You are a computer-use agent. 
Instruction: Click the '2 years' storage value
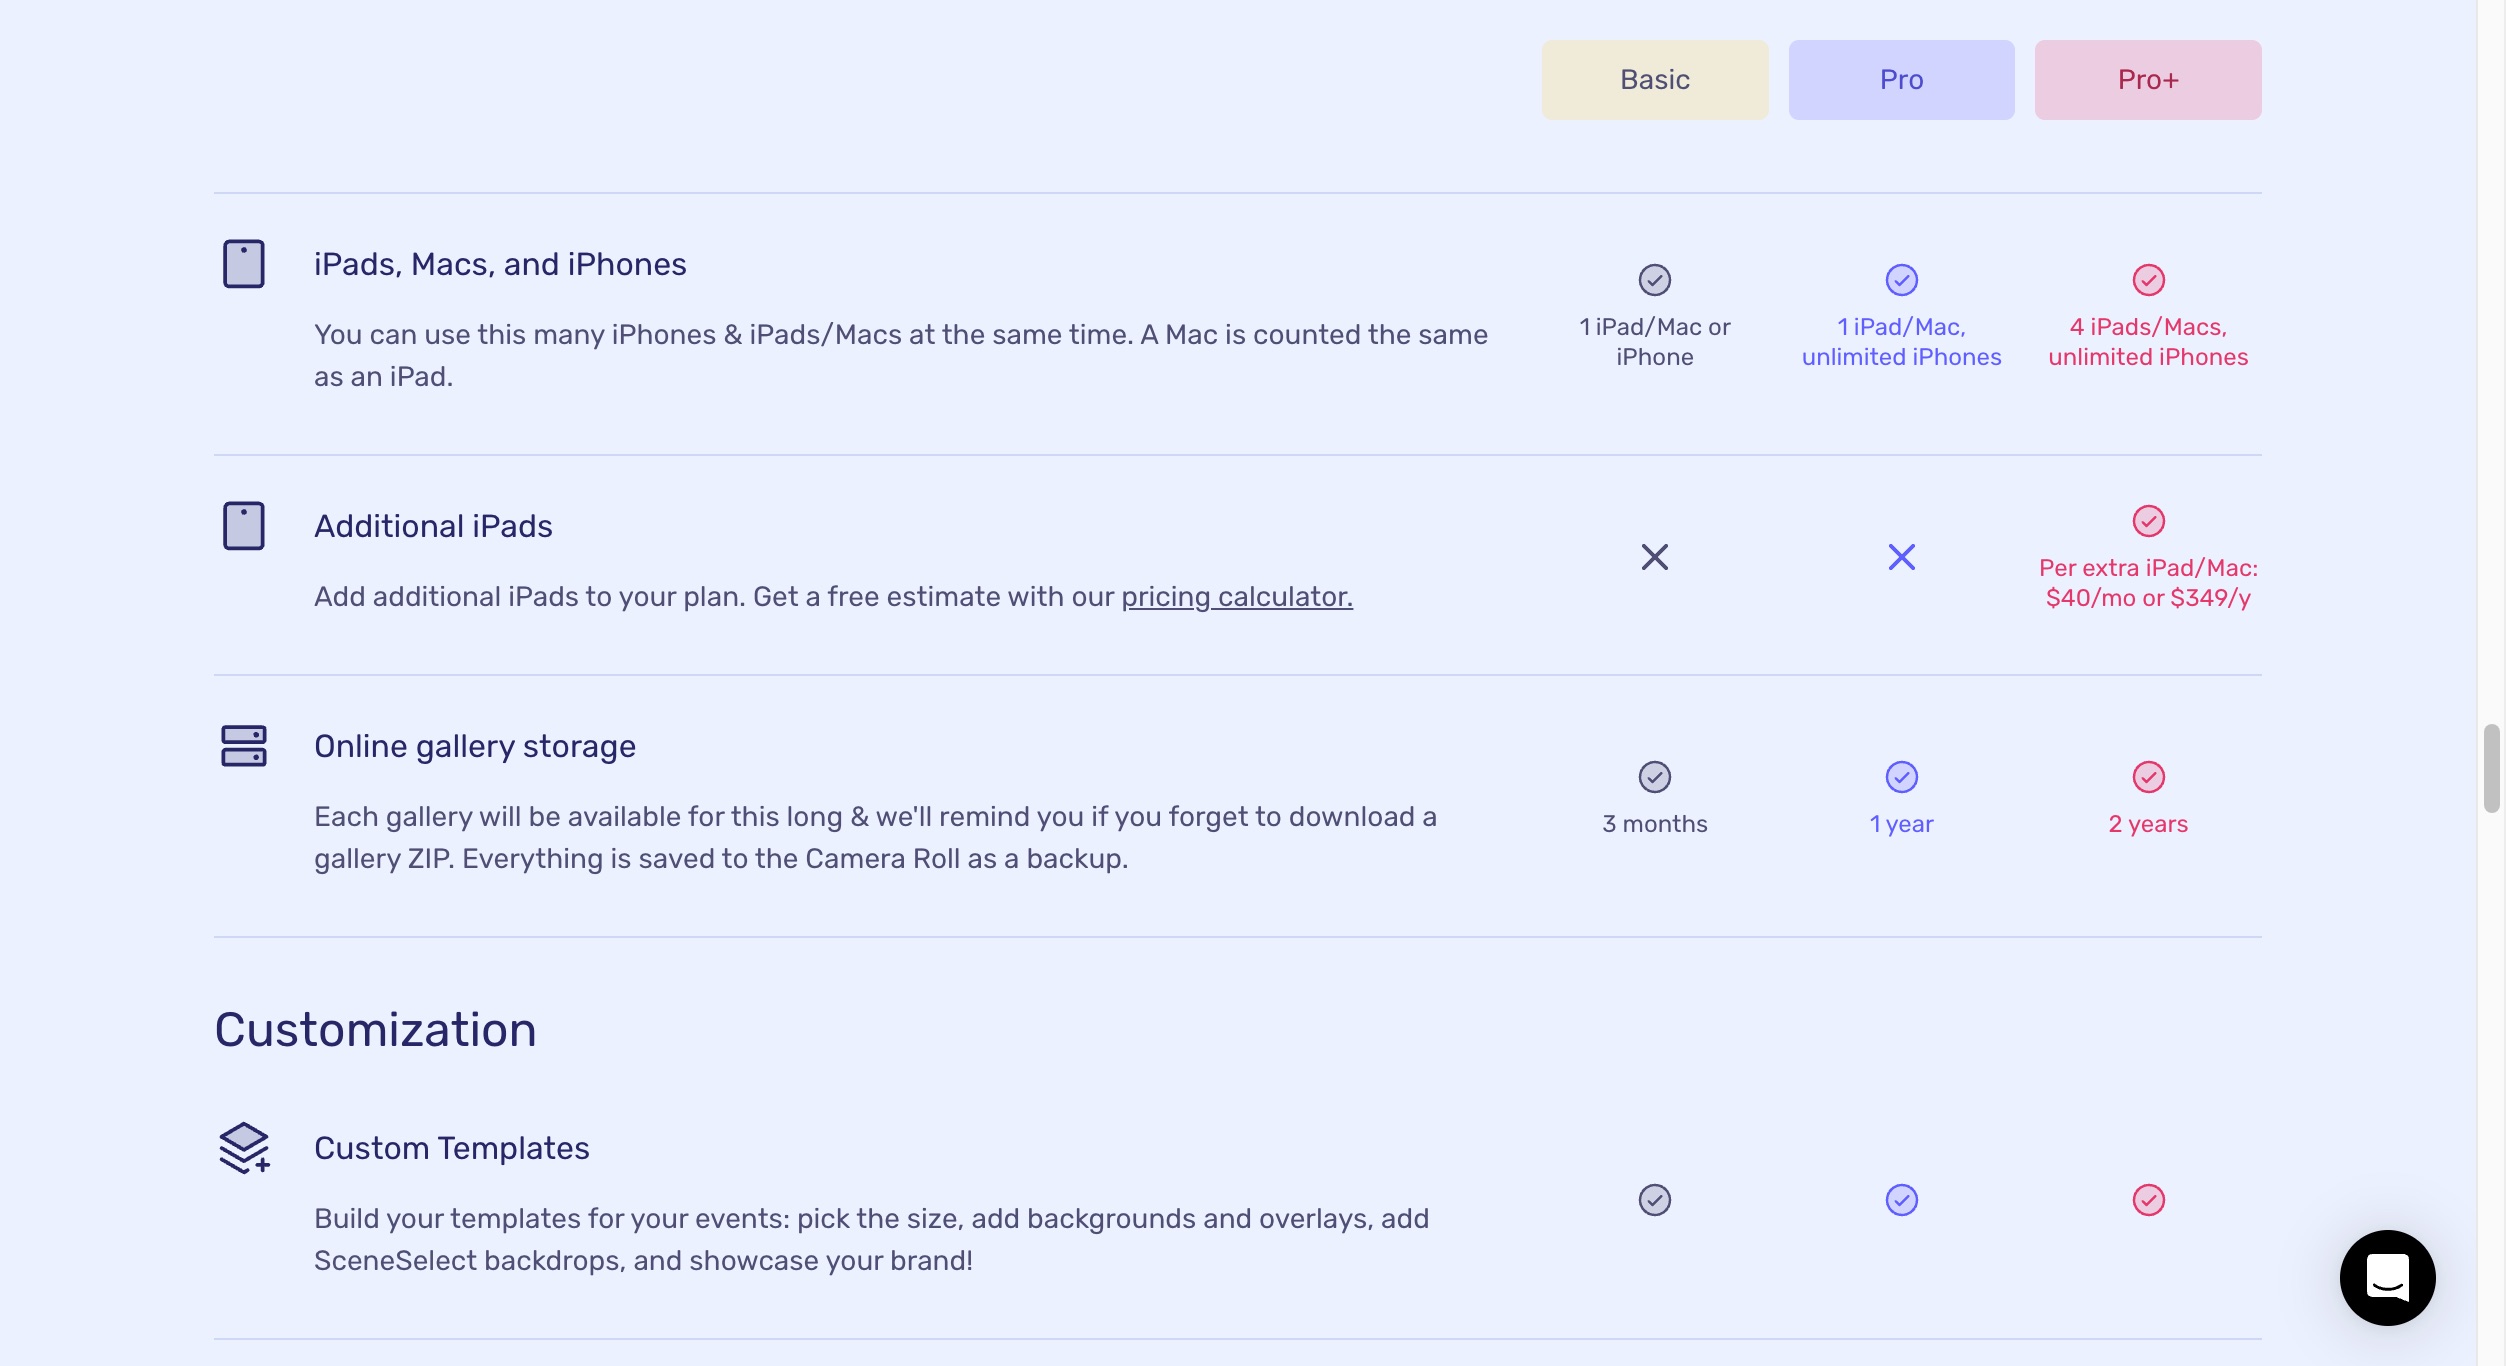[x=2148, y=824]
